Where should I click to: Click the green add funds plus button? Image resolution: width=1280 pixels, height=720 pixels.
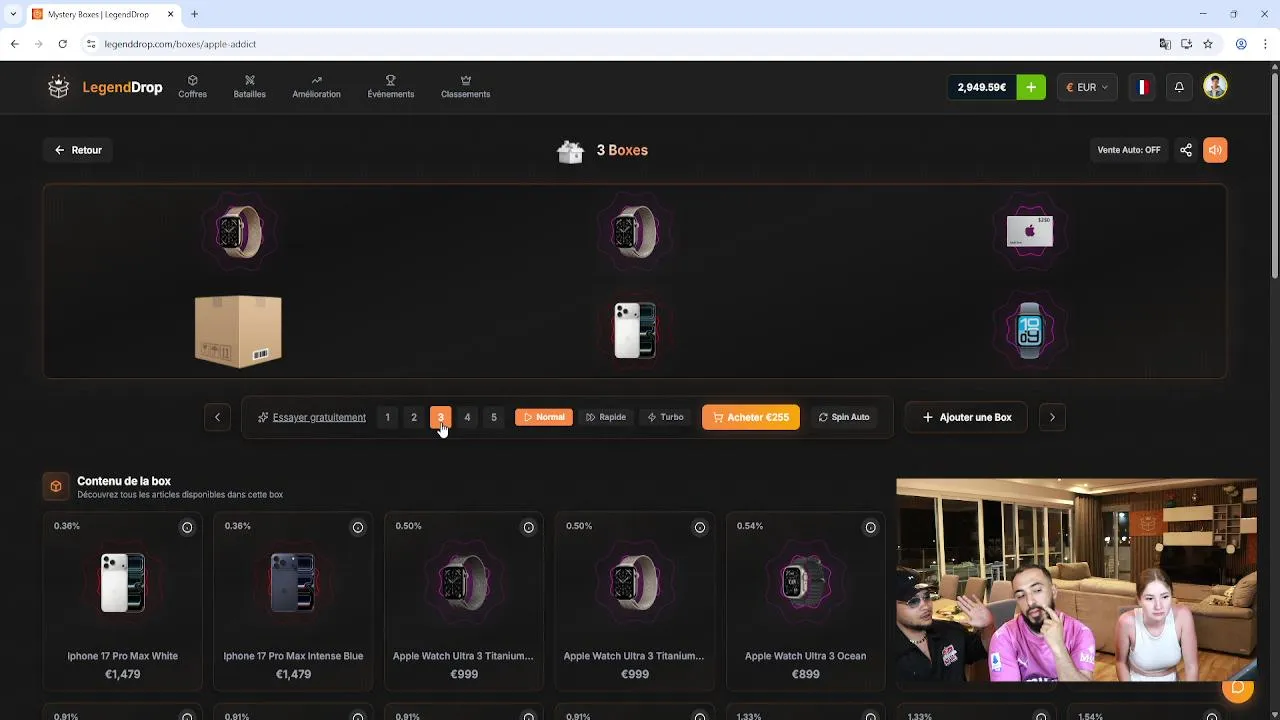1031,87
